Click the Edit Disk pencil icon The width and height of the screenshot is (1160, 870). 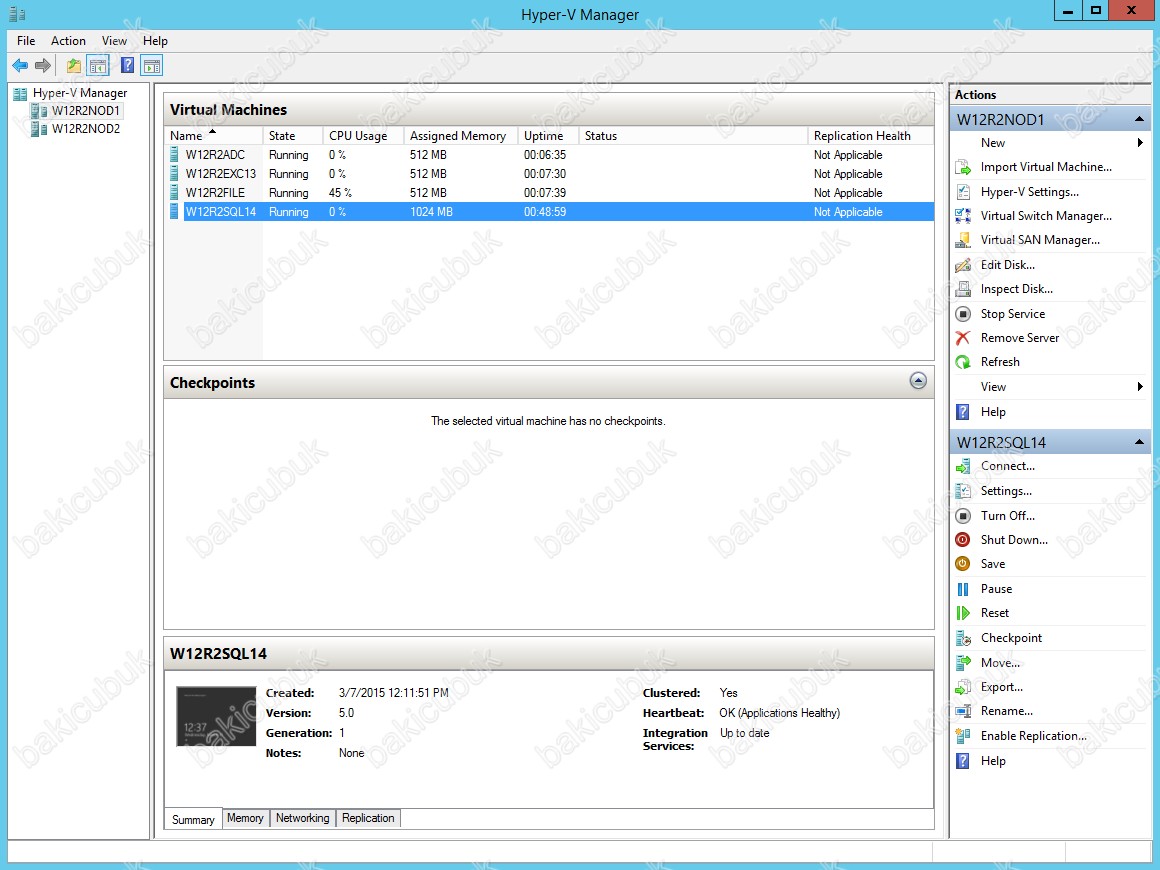pos(962,265)
